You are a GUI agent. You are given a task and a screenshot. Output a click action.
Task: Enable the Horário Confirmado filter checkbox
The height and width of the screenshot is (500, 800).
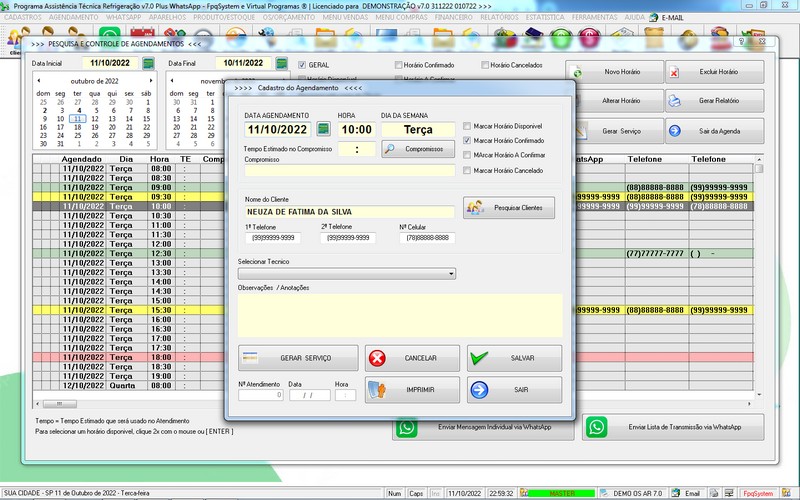click(x=398, y=65)
